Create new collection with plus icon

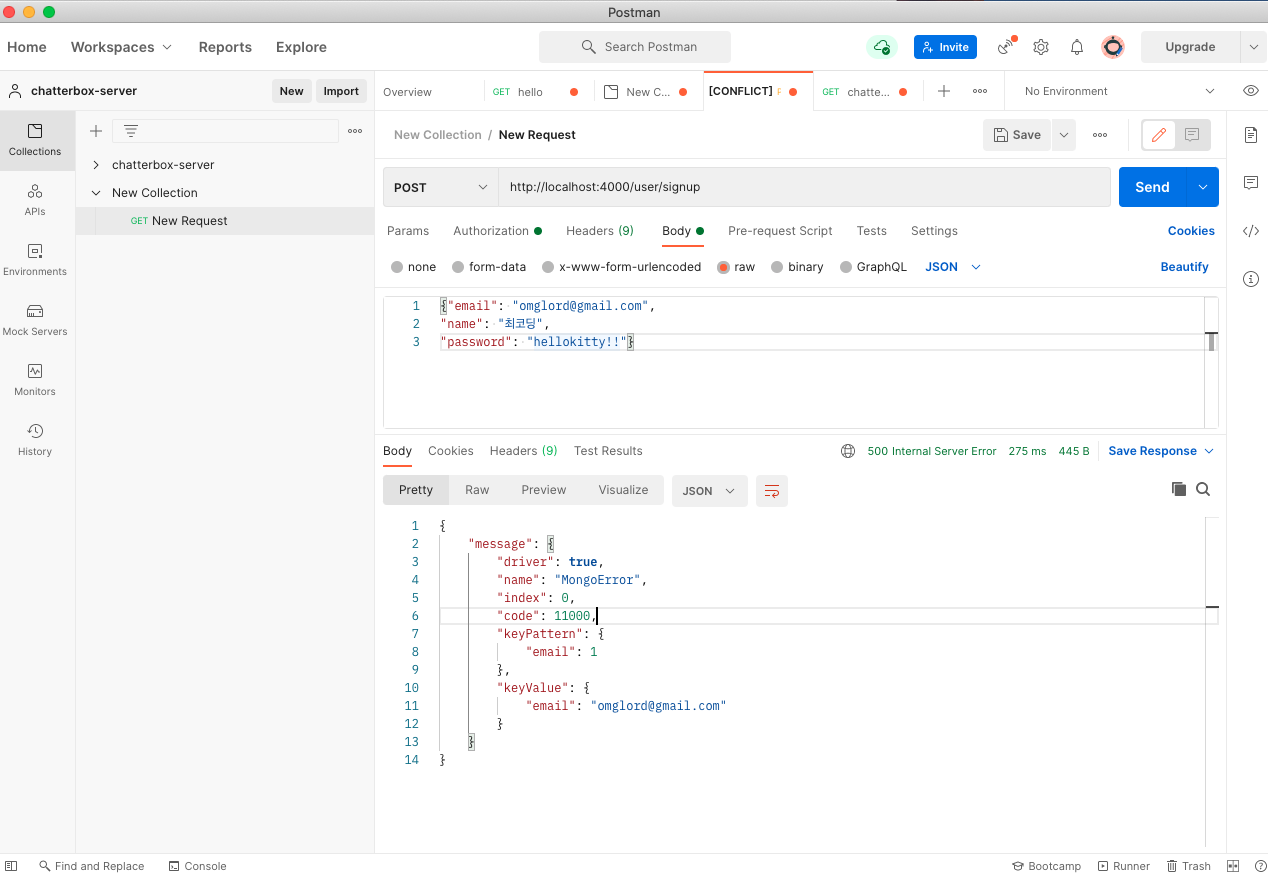coord(96,131)
